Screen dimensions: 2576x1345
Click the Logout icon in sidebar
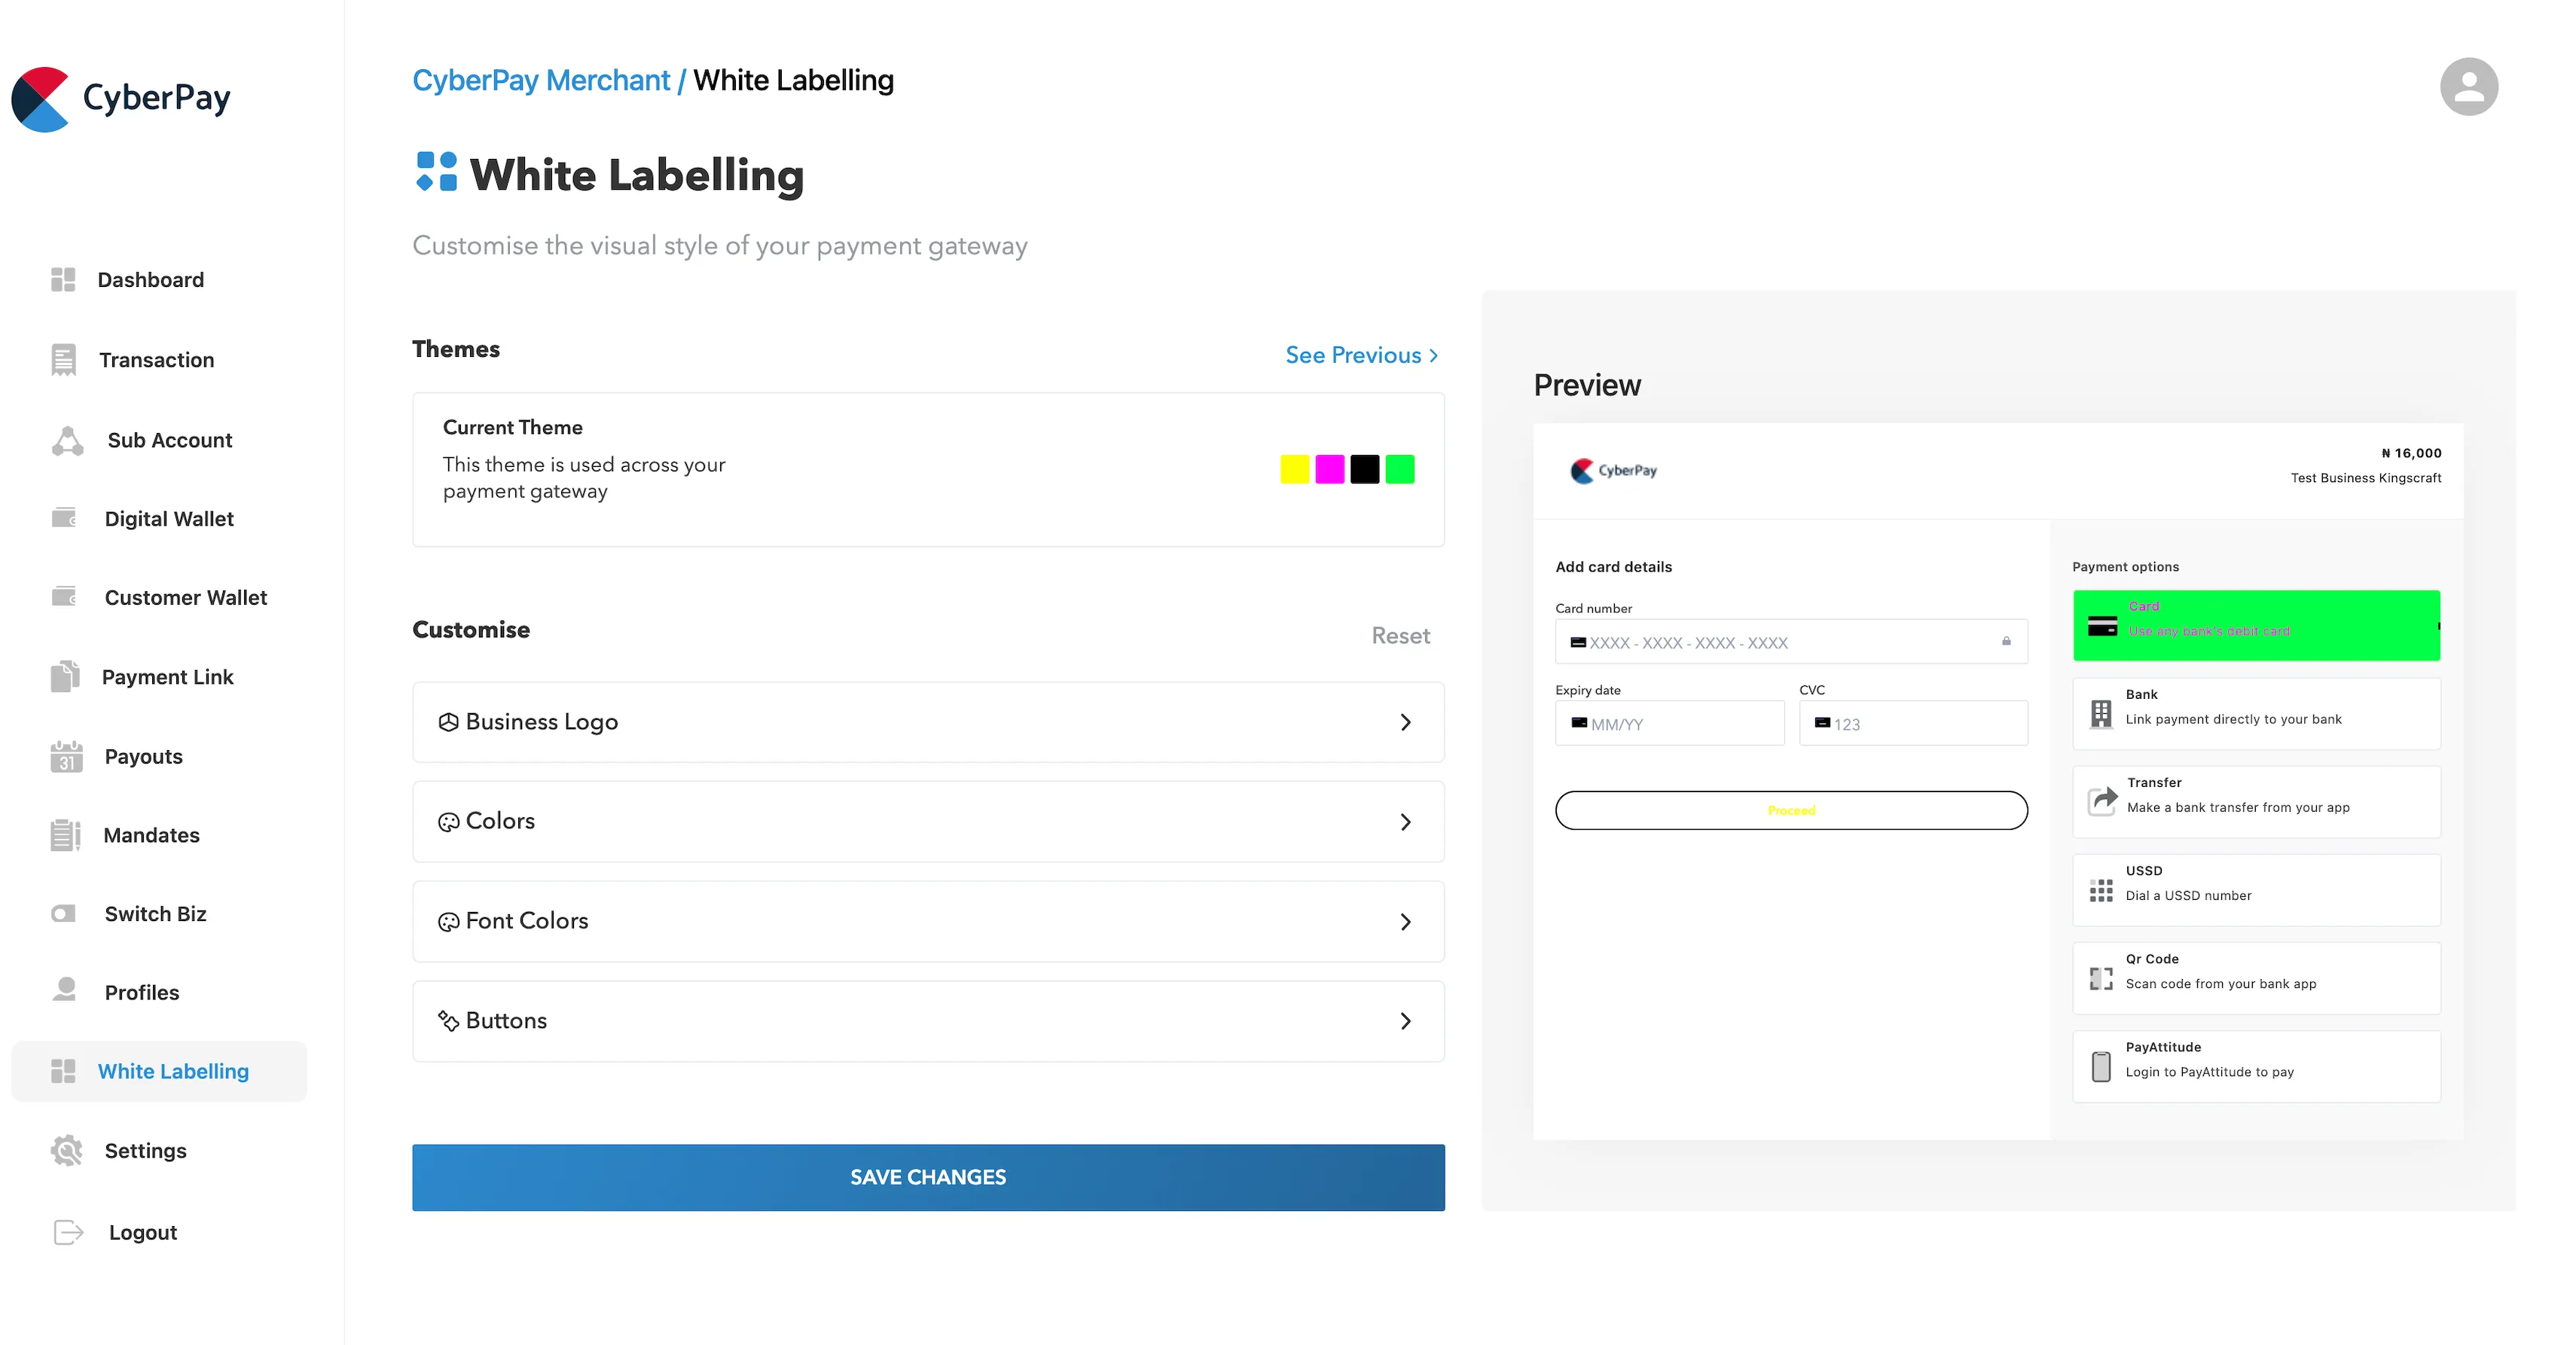(x=68, y=1232)
